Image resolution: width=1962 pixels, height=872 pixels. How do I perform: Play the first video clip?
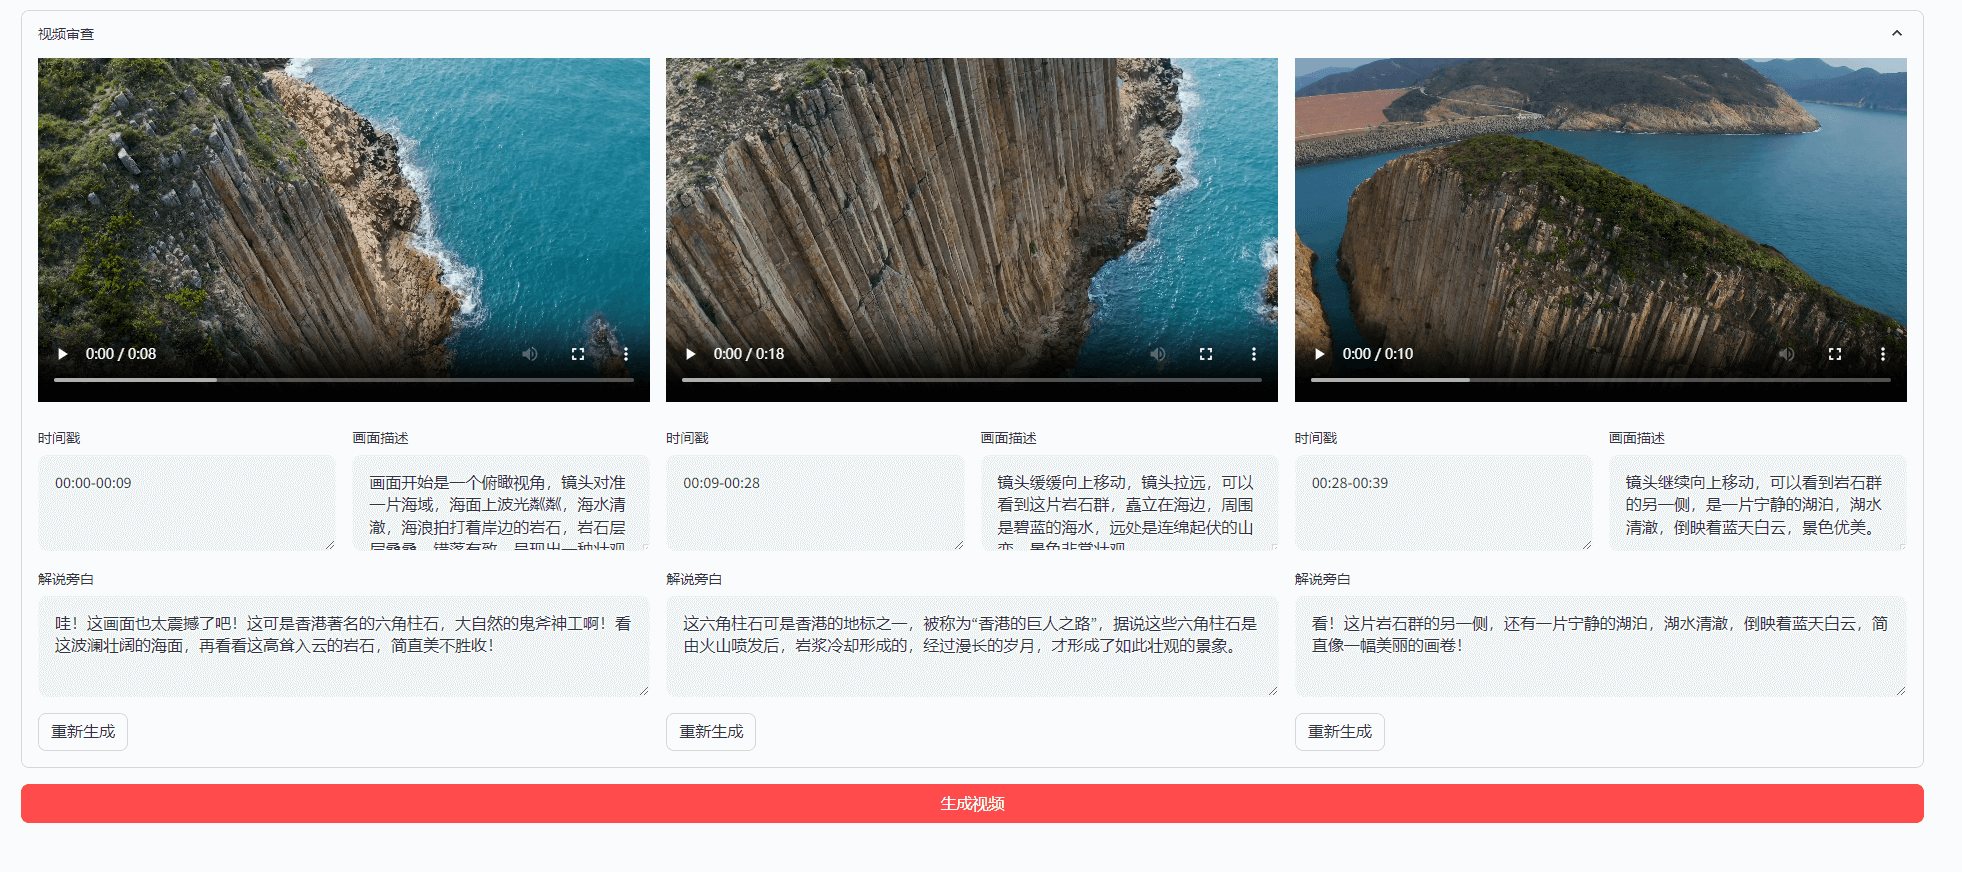[63, 354]
